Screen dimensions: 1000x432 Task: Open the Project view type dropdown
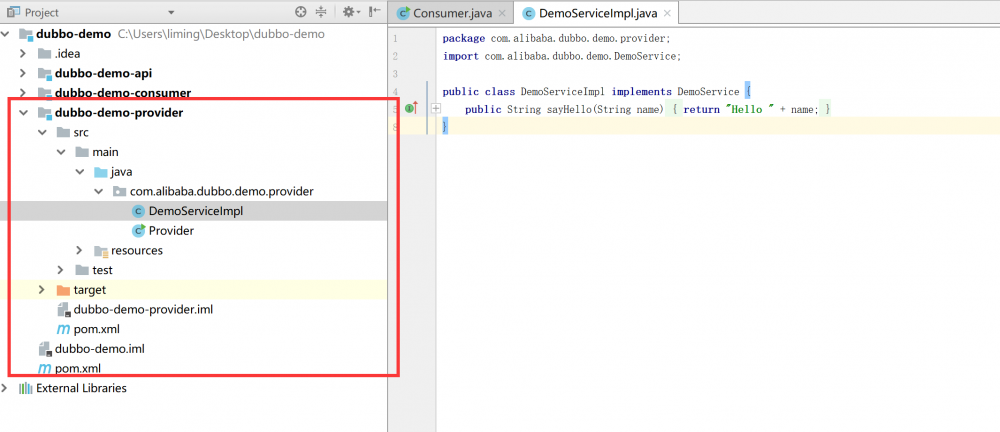(171, 12)
